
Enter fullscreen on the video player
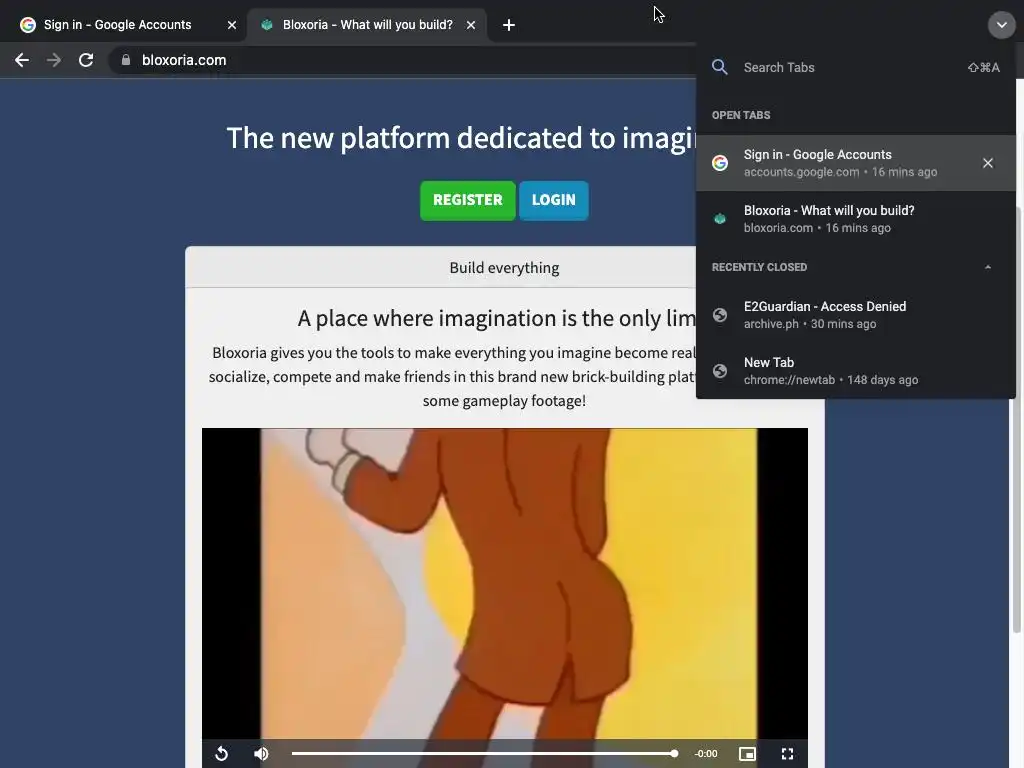tap(788, 754)
